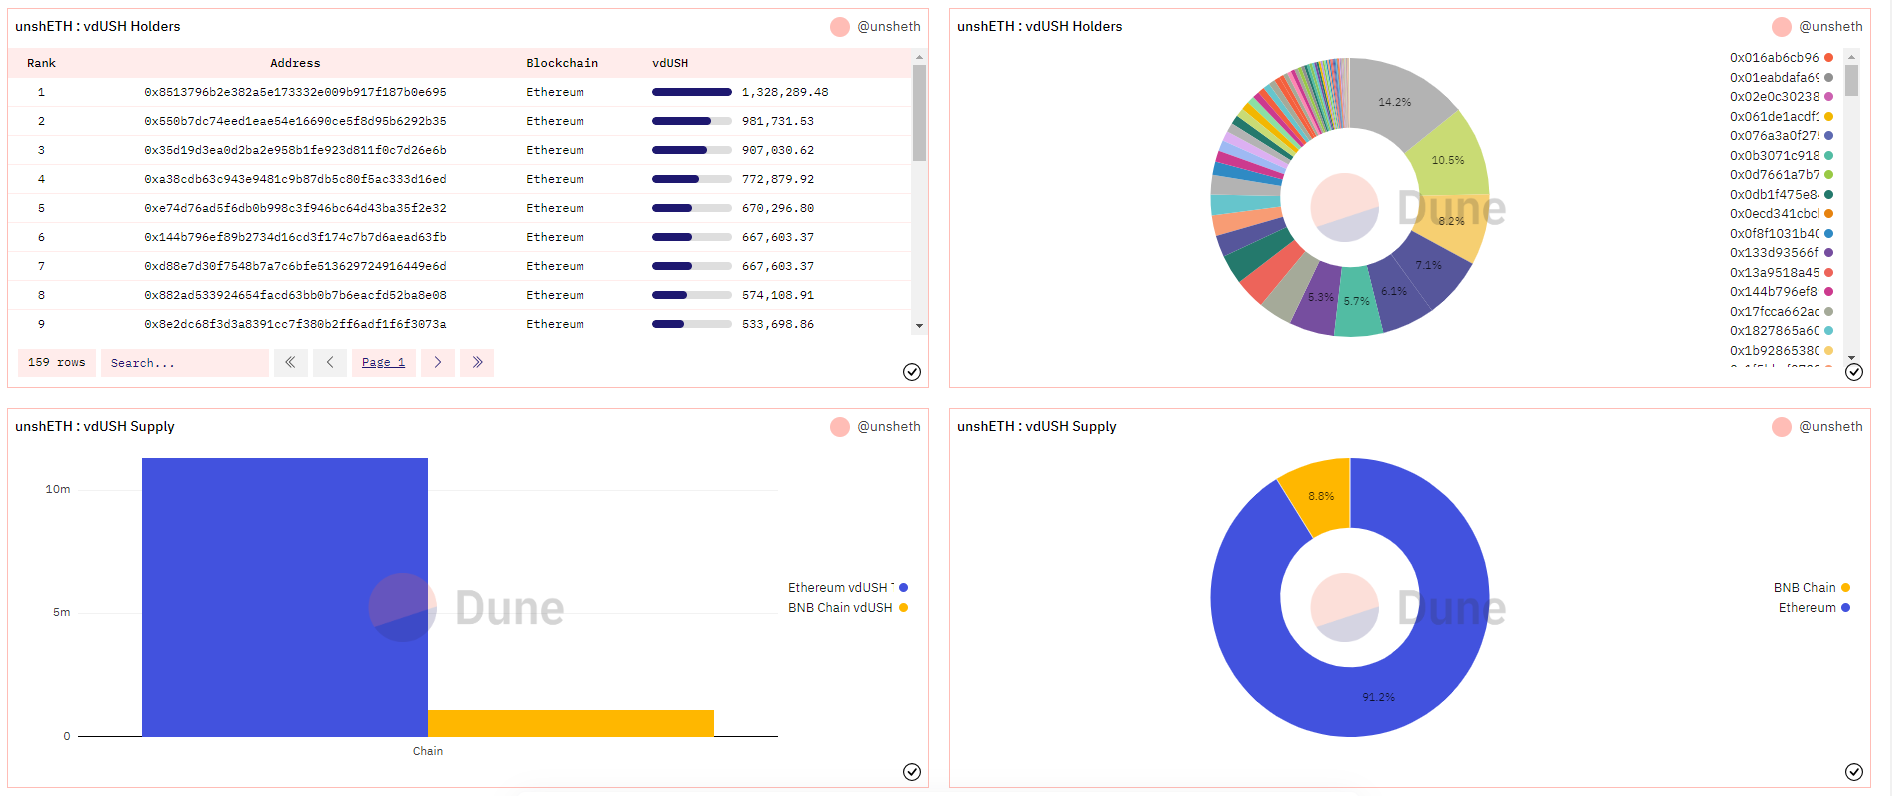Click the 907,030.62 vdUSH value
This screenshot has height=796, width=1892.
[x=778, y=150]
